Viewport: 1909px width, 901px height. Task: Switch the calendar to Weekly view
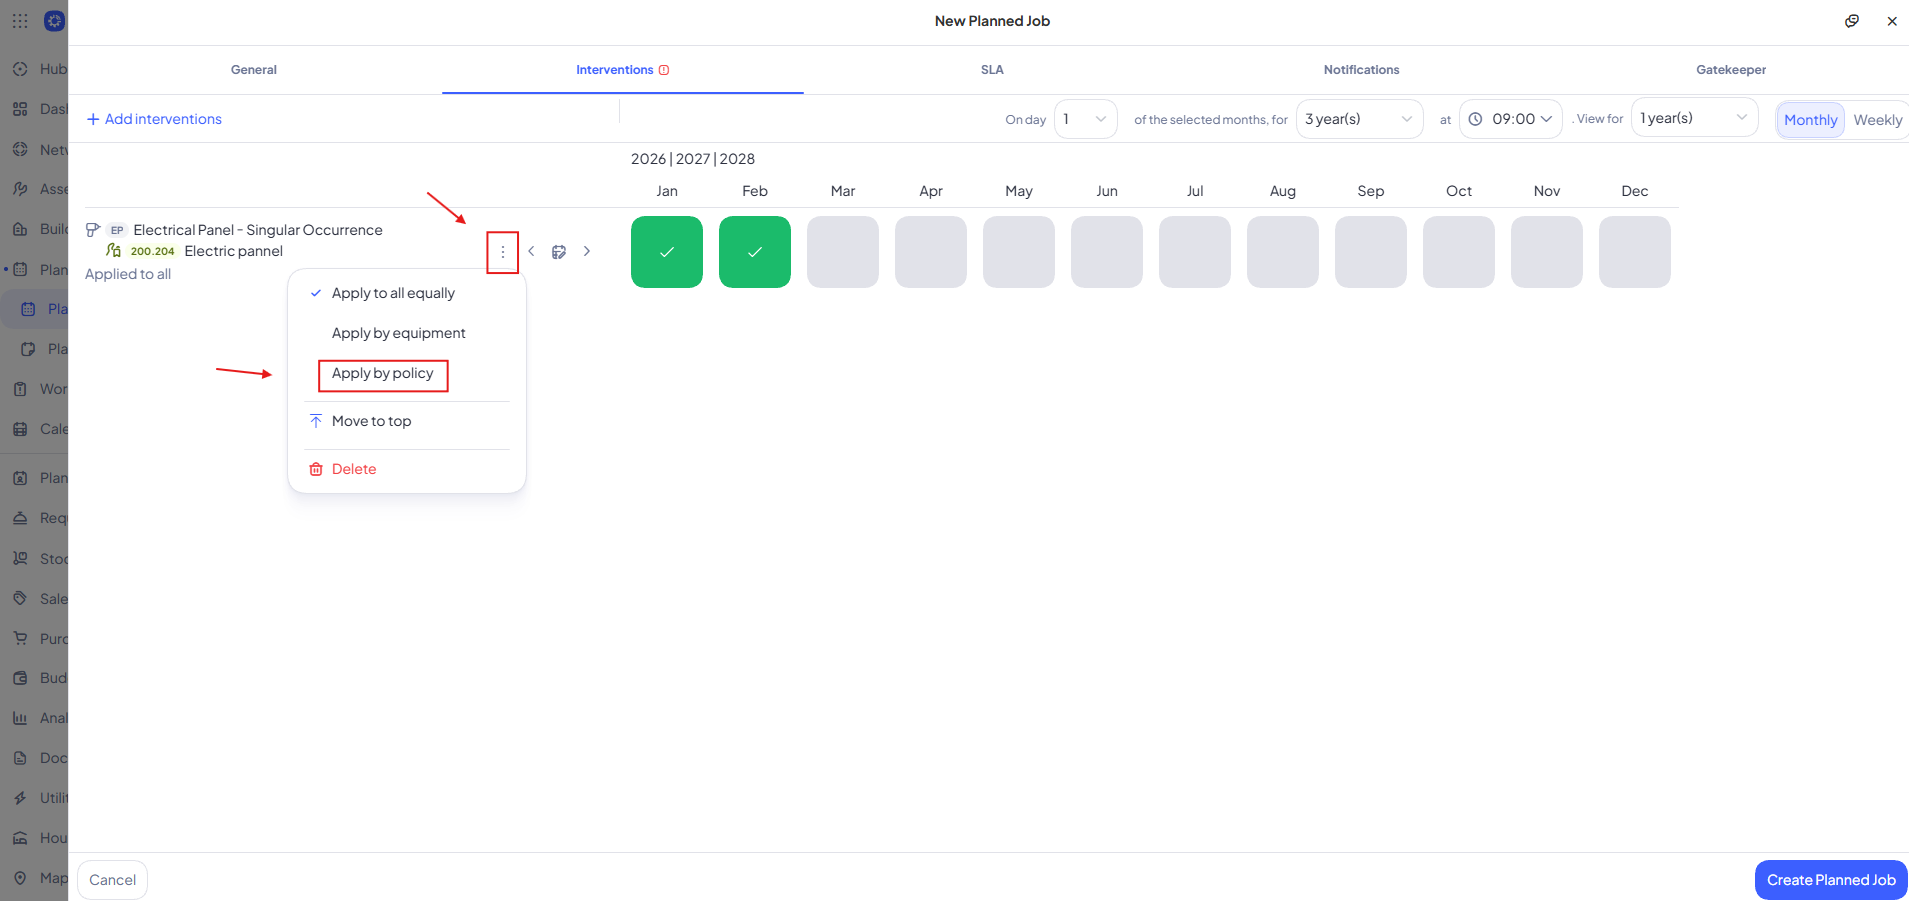[1877, 120]
